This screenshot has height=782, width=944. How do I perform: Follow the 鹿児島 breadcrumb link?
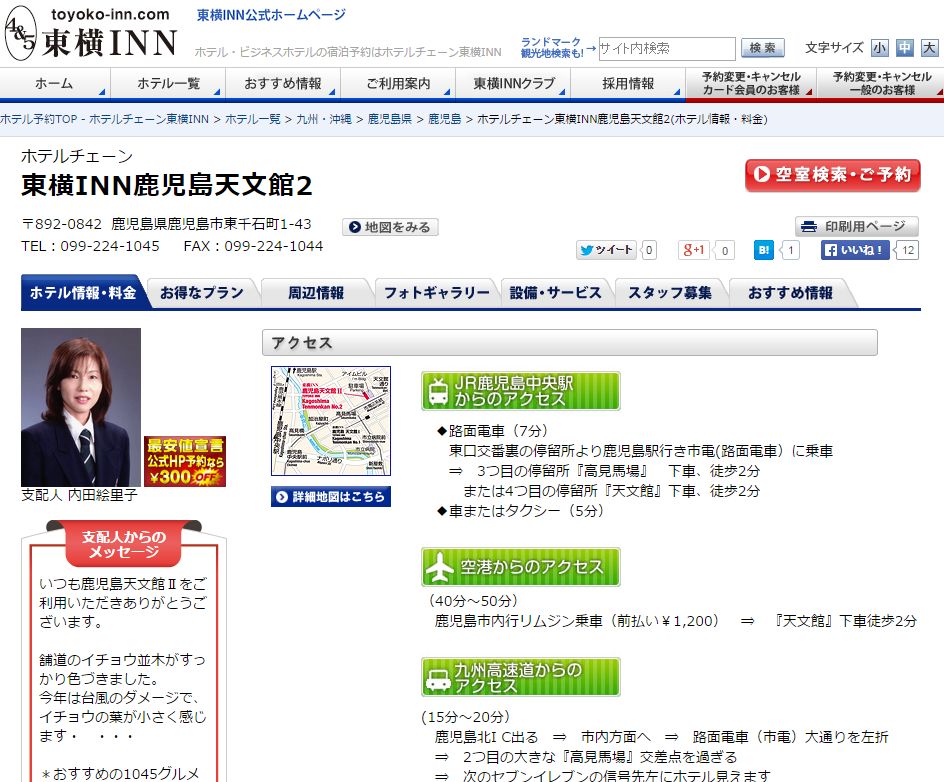pyautogui.click(x=444, y=119)
